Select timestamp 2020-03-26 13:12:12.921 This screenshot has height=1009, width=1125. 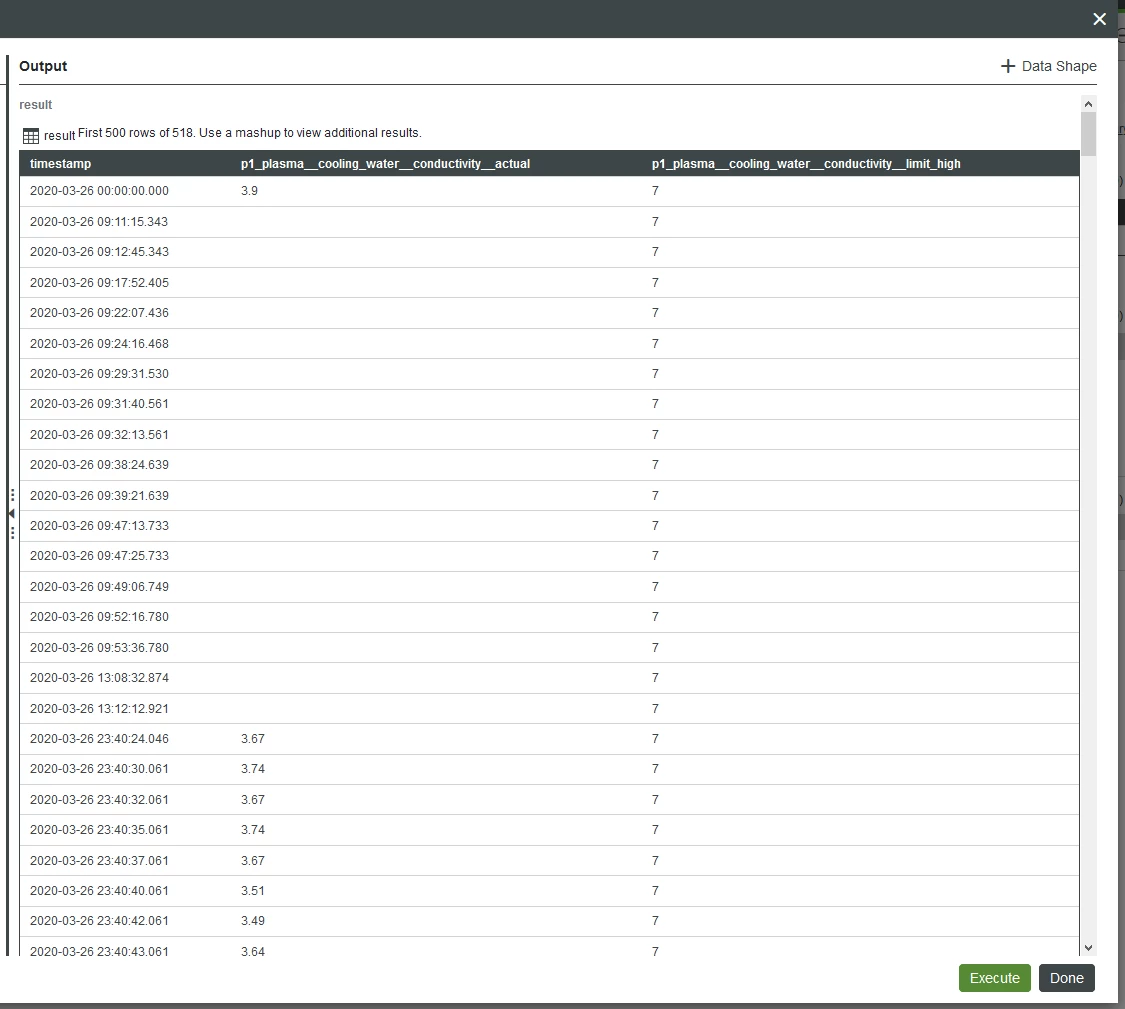99,709
